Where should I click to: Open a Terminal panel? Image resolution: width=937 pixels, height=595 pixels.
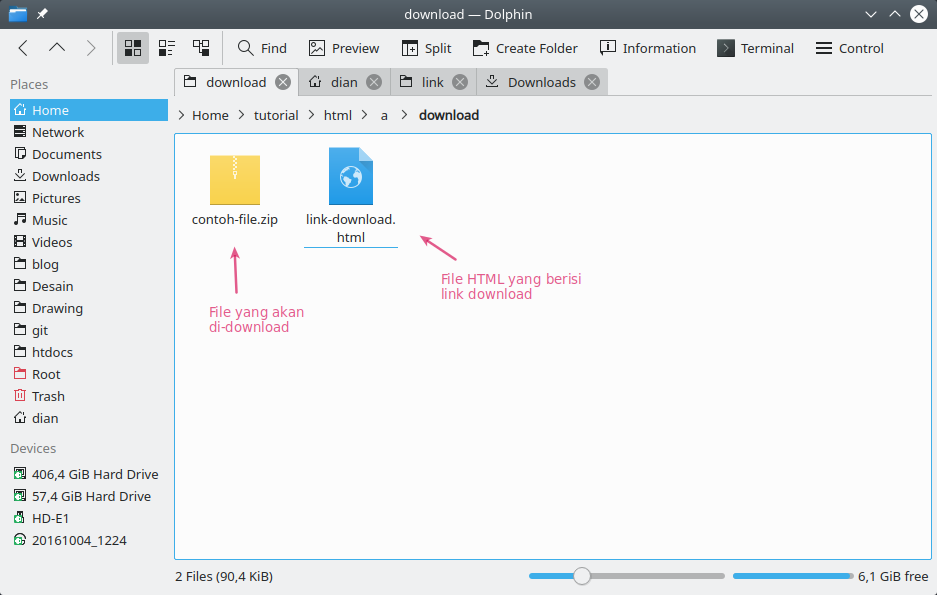pyautogui.click(x=755, y=47)
